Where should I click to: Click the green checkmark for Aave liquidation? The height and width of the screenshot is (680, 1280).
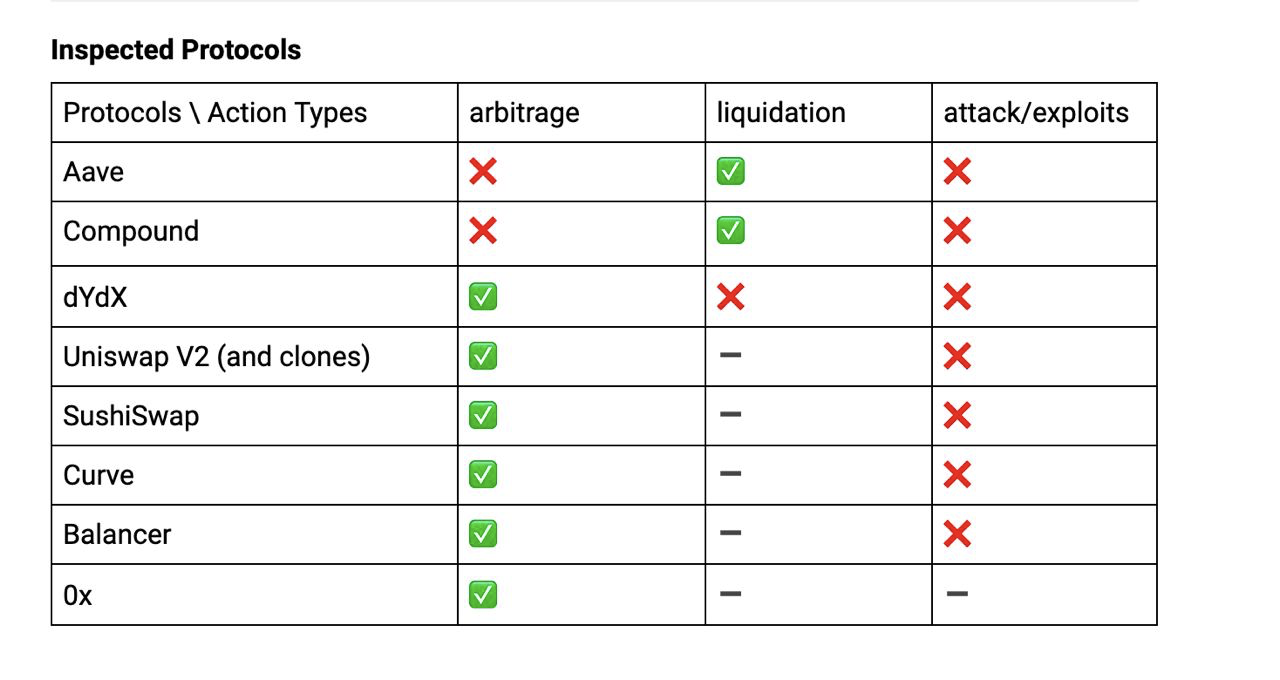(730, 172)
